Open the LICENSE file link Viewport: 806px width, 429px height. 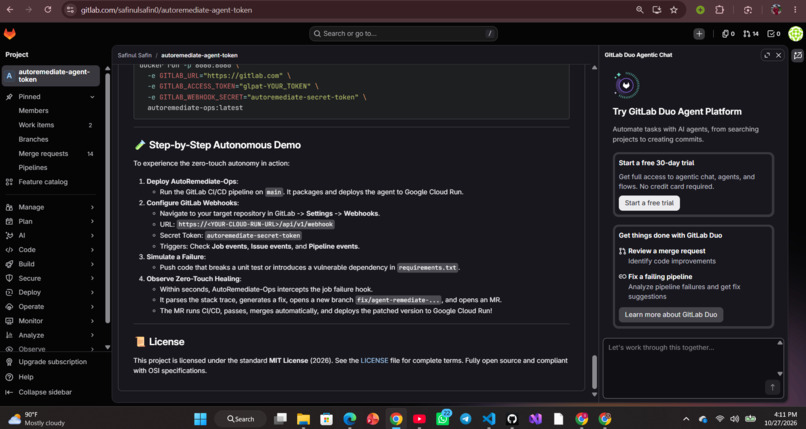(x=374, y=361)
